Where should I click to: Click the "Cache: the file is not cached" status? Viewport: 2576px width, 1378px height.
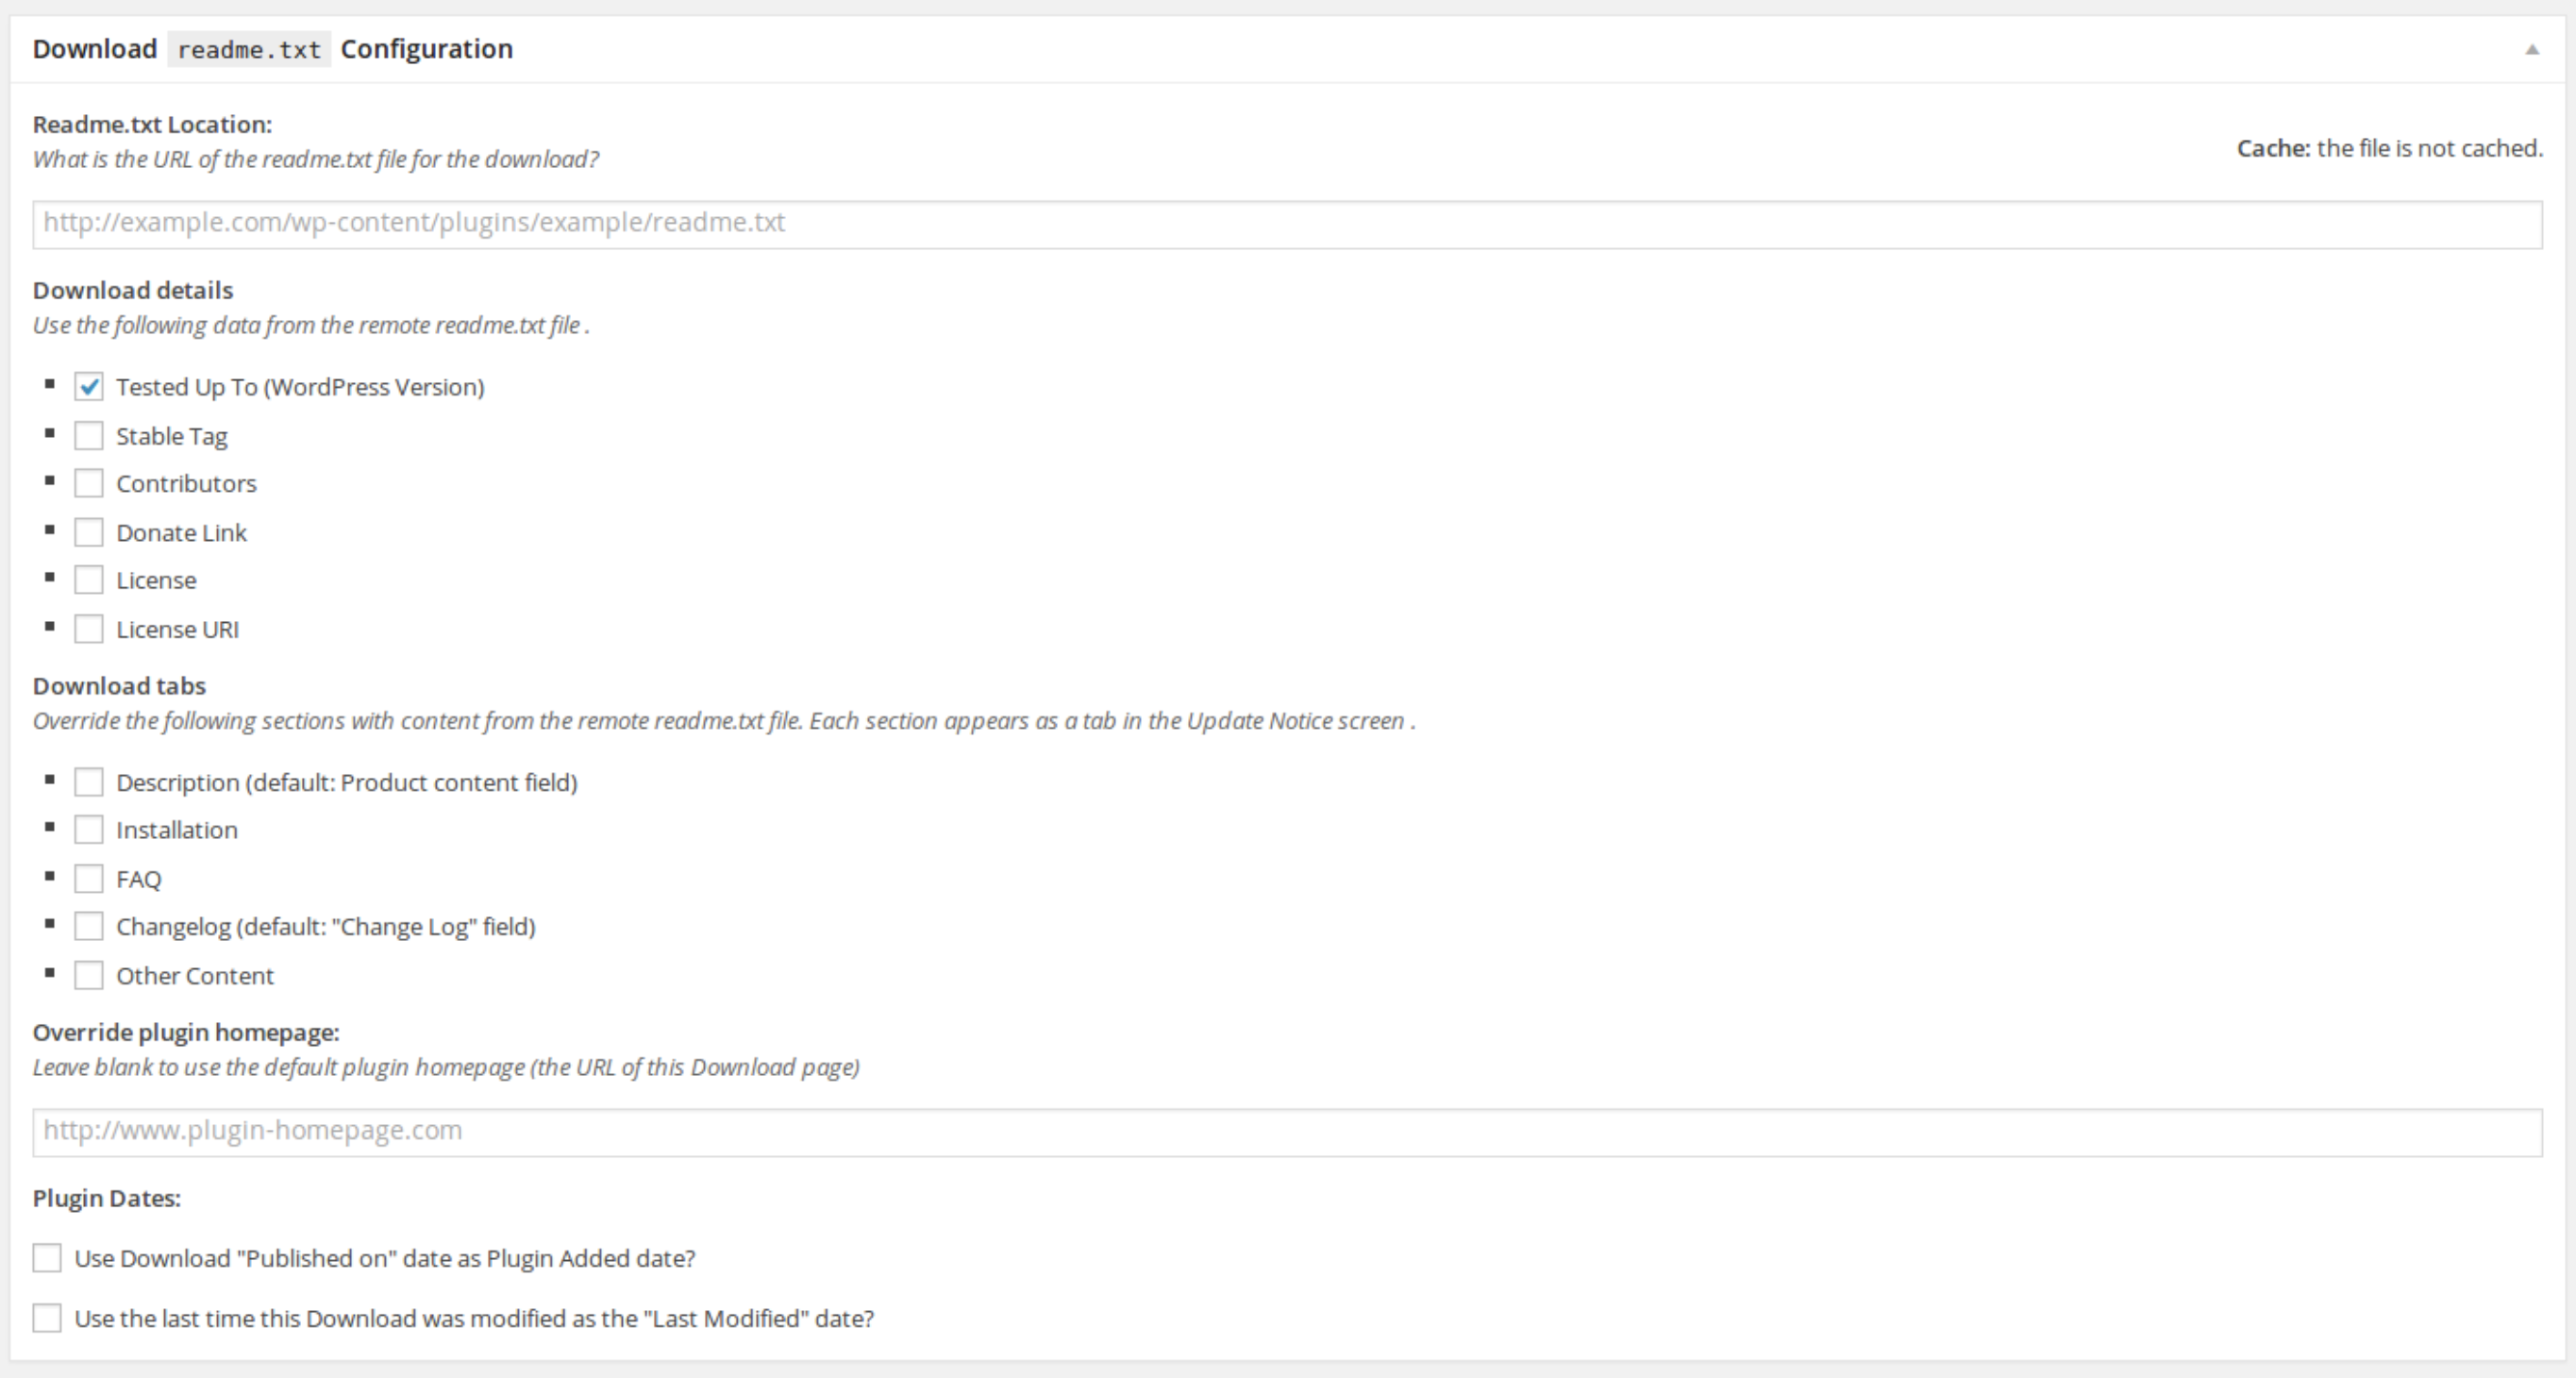pos(2389,148)
